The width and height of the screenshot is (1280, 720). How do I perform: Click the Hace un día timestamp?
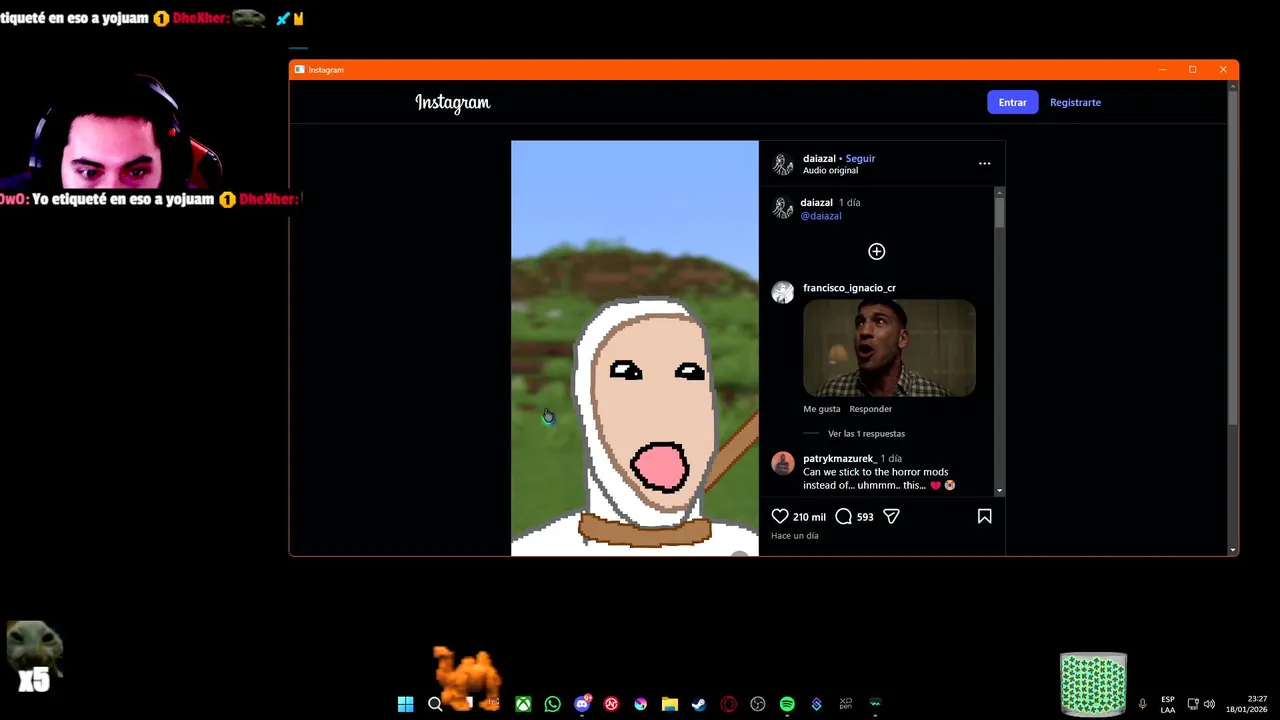[x=795, y=536]
